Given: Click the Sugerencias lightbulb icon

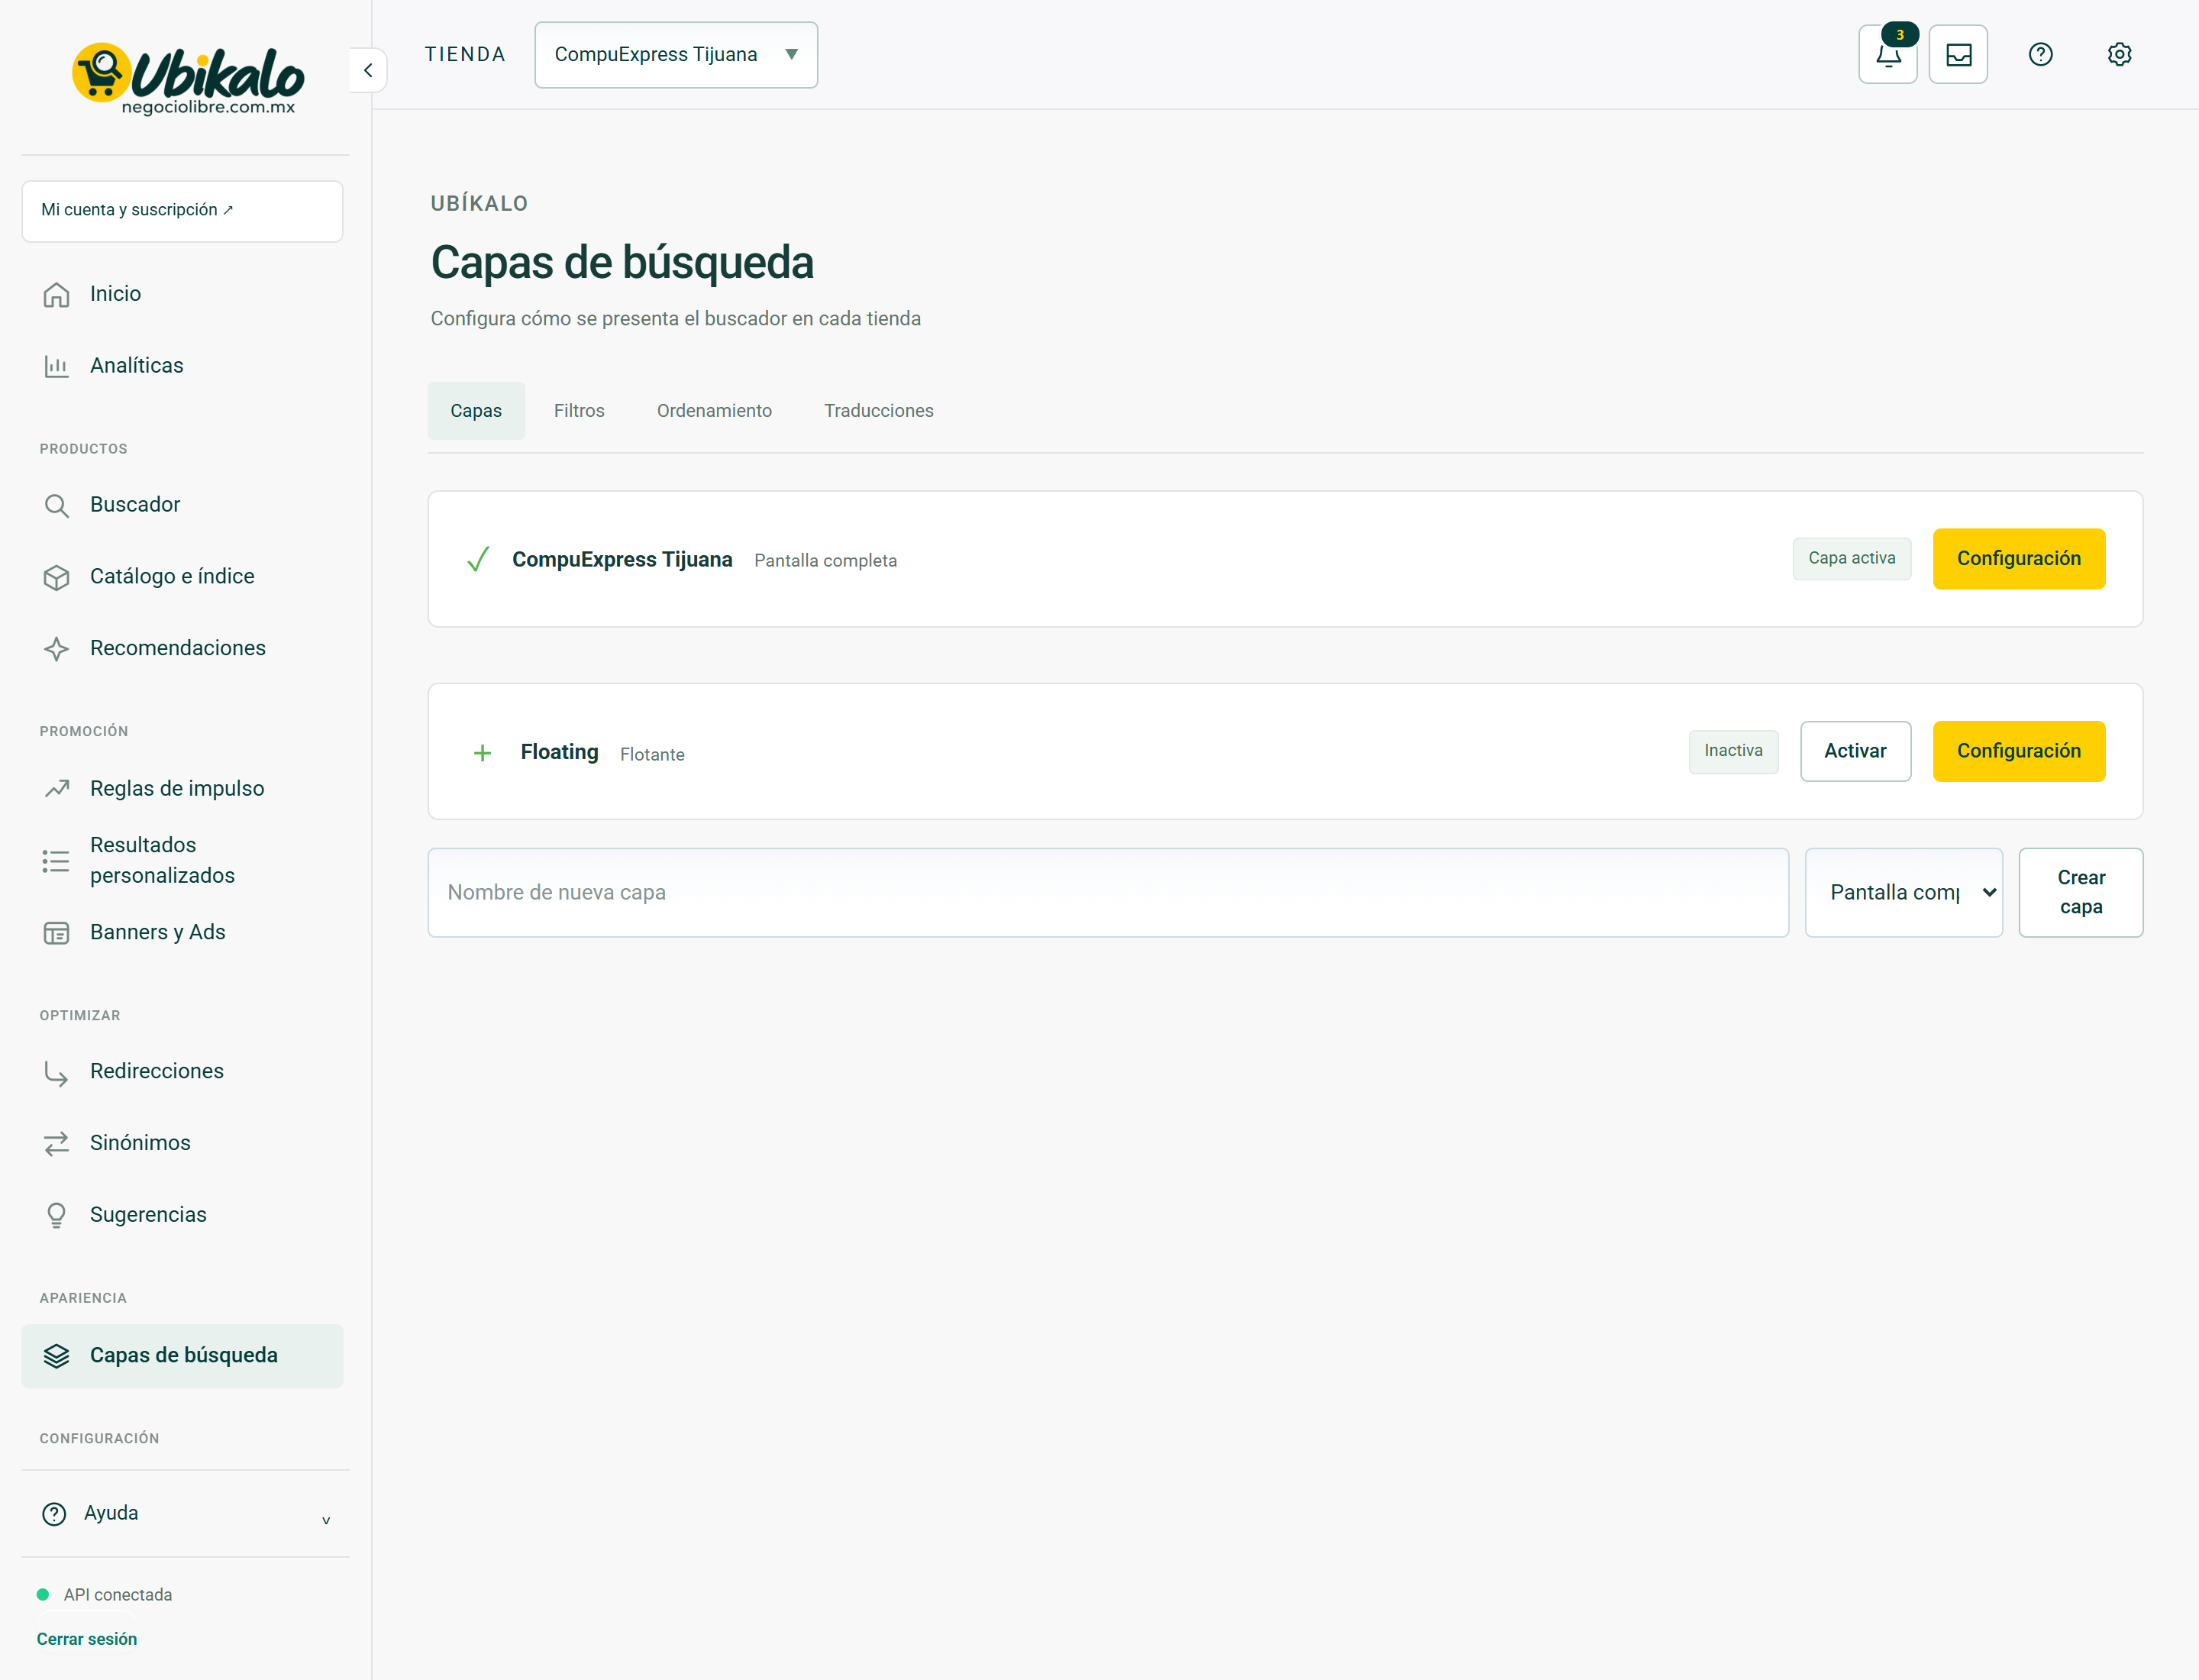Looking at the screenshot, I should click(57, 1215).
